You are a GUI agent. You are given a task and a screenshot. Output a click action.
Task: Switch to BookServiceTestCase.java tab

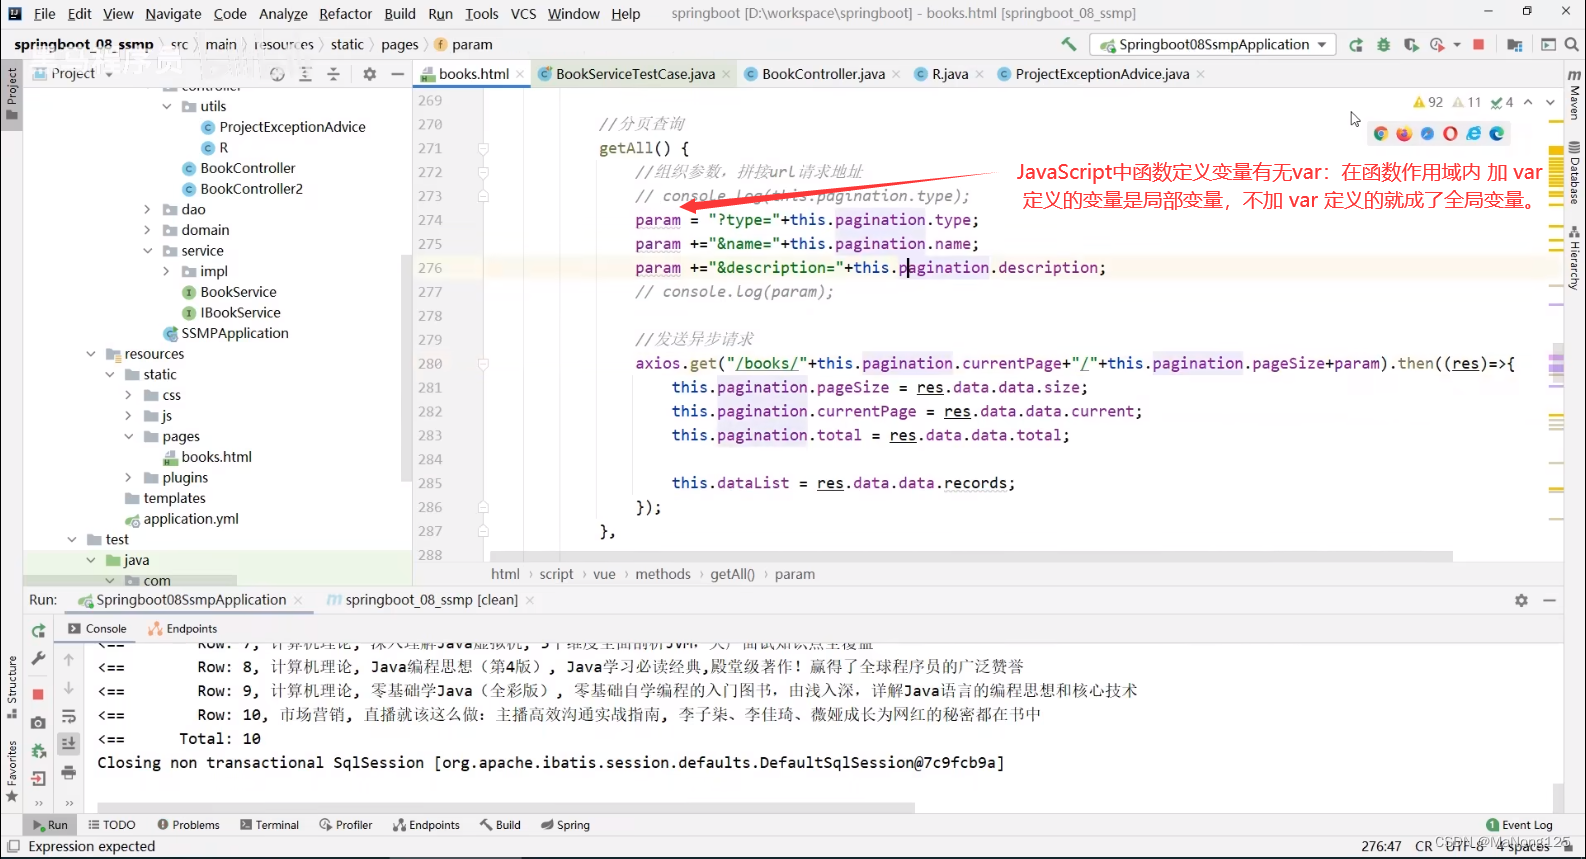635,74
